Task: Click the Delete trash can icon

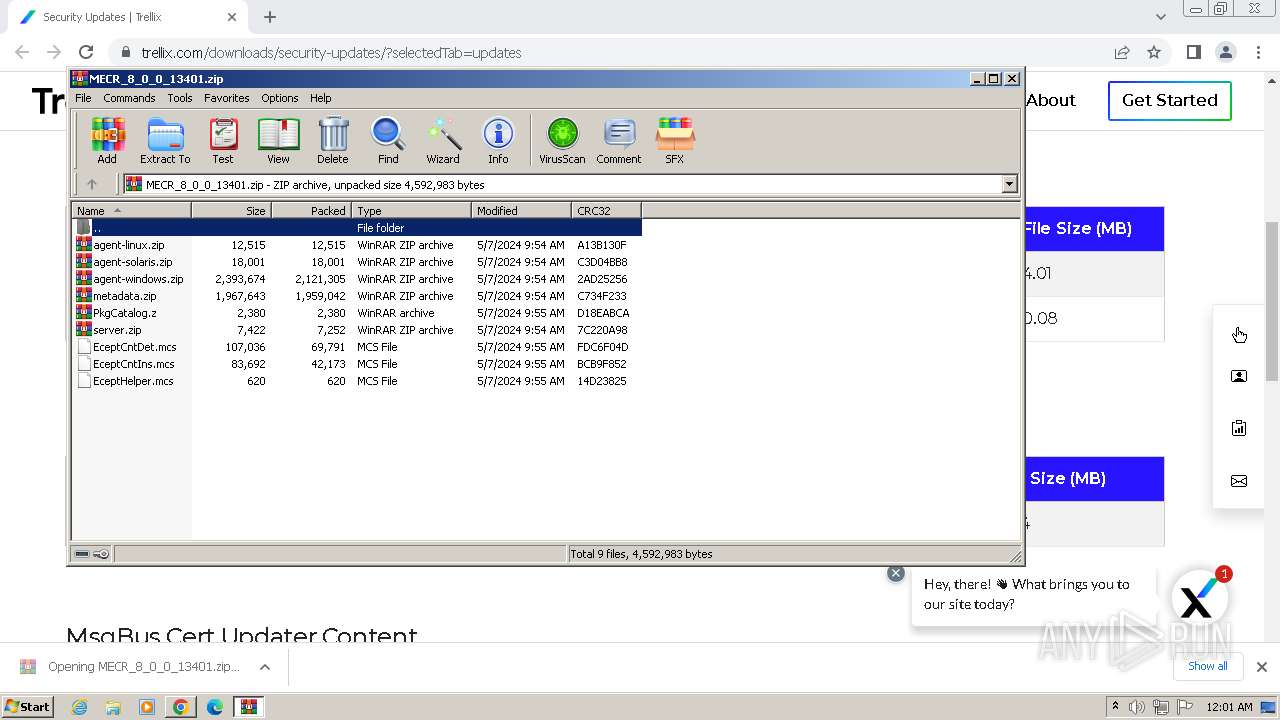Action: 333,141
